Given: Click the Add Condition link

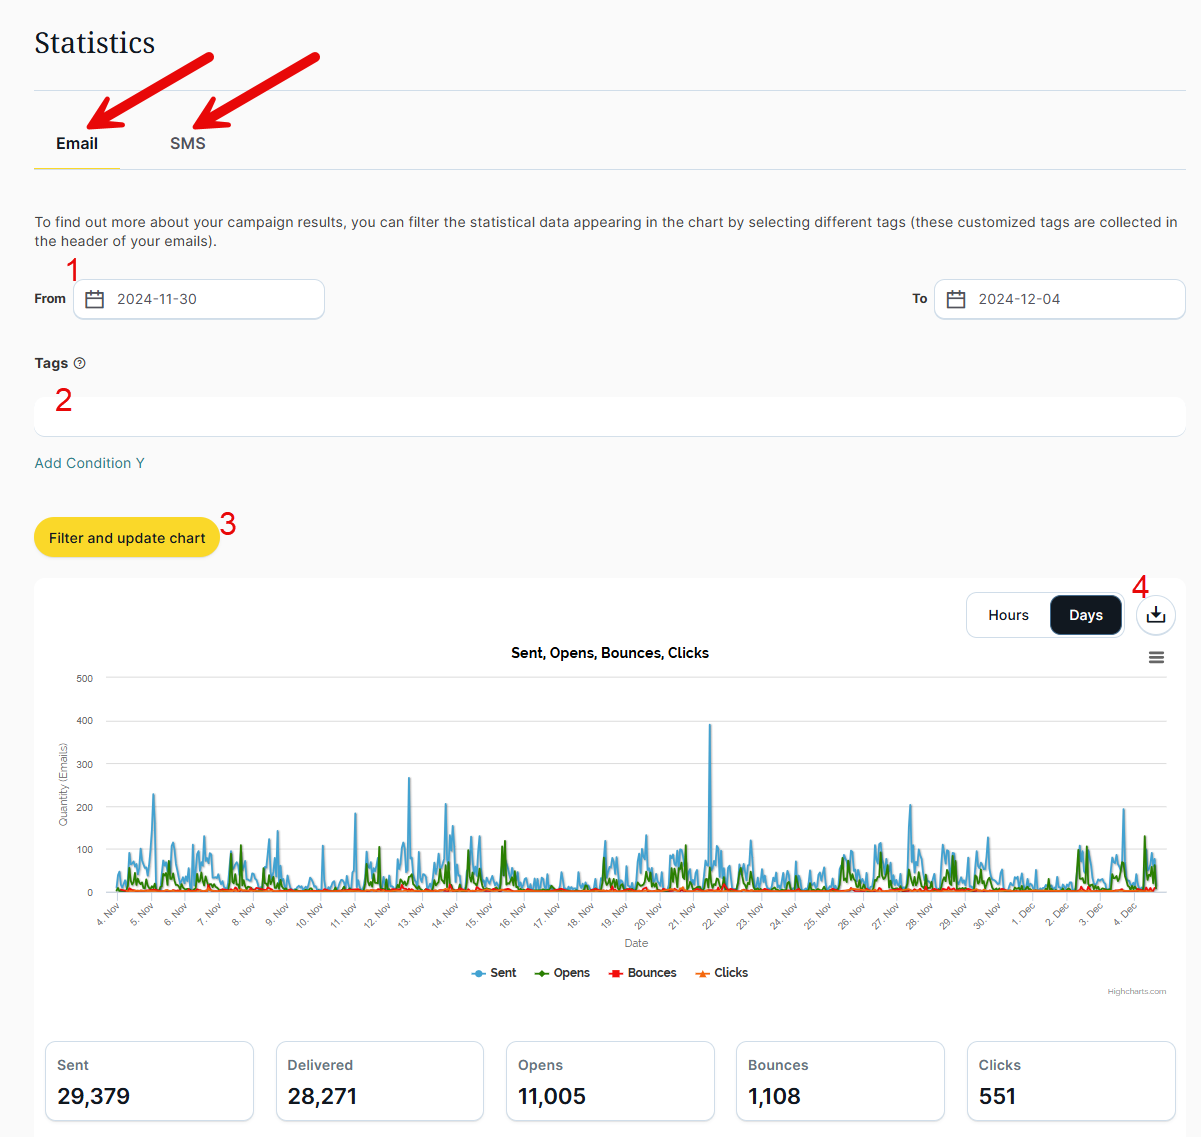Looking at the screenshot, I should [x=89, y=463].
